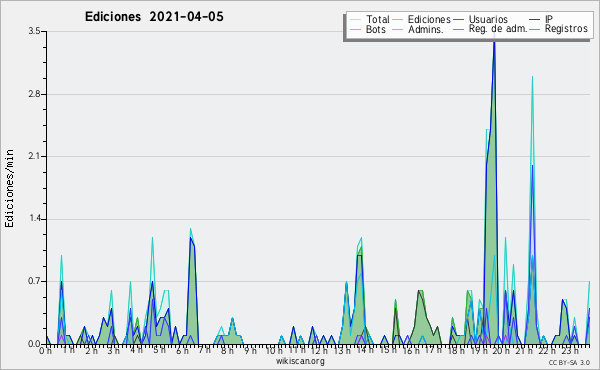Click the '0 h' x-axis label

[x=45, y=351]
